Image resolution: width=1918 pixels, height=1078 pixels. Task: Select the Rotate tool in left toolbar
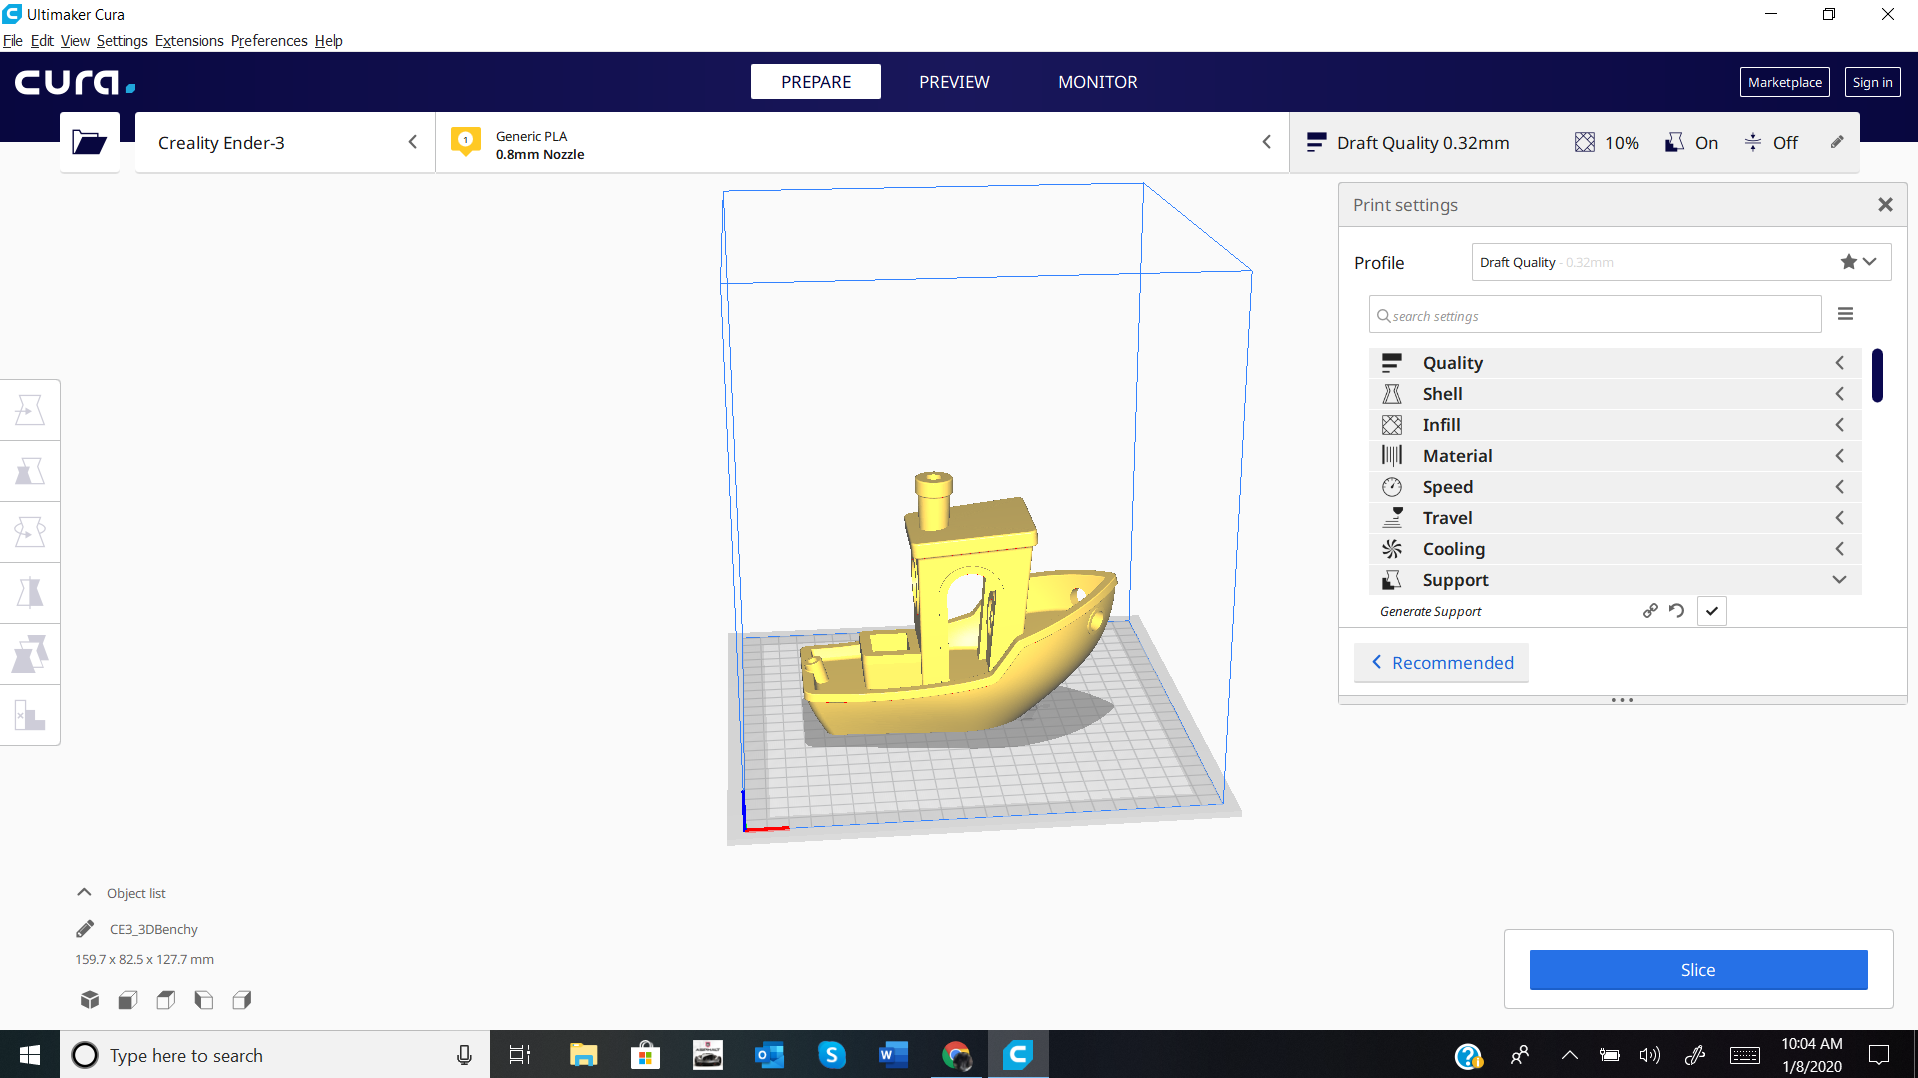tap(30, 532)
